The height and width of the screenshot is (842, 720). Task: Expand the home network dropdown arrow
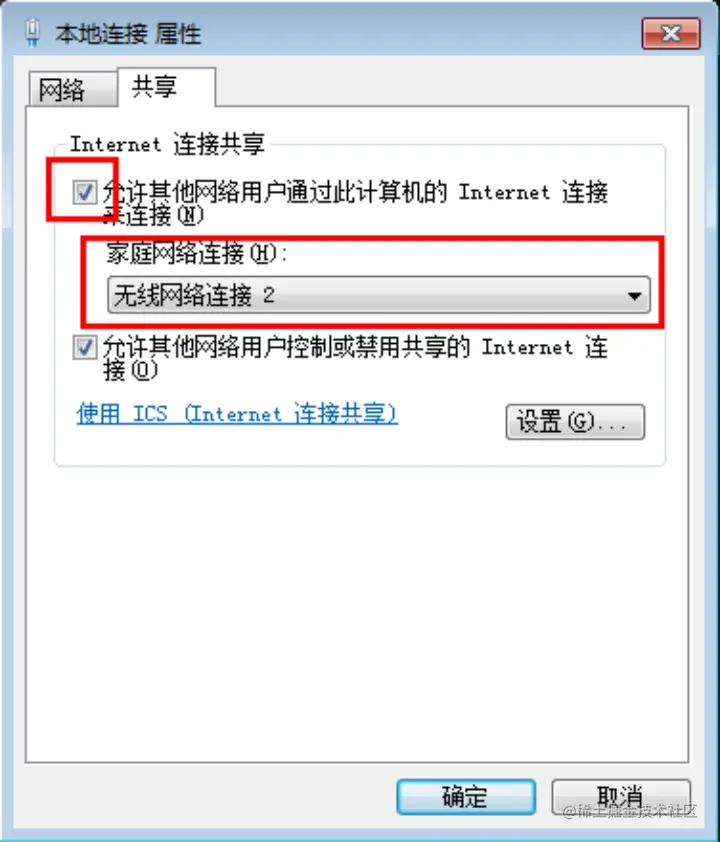(x=634, y=295)
